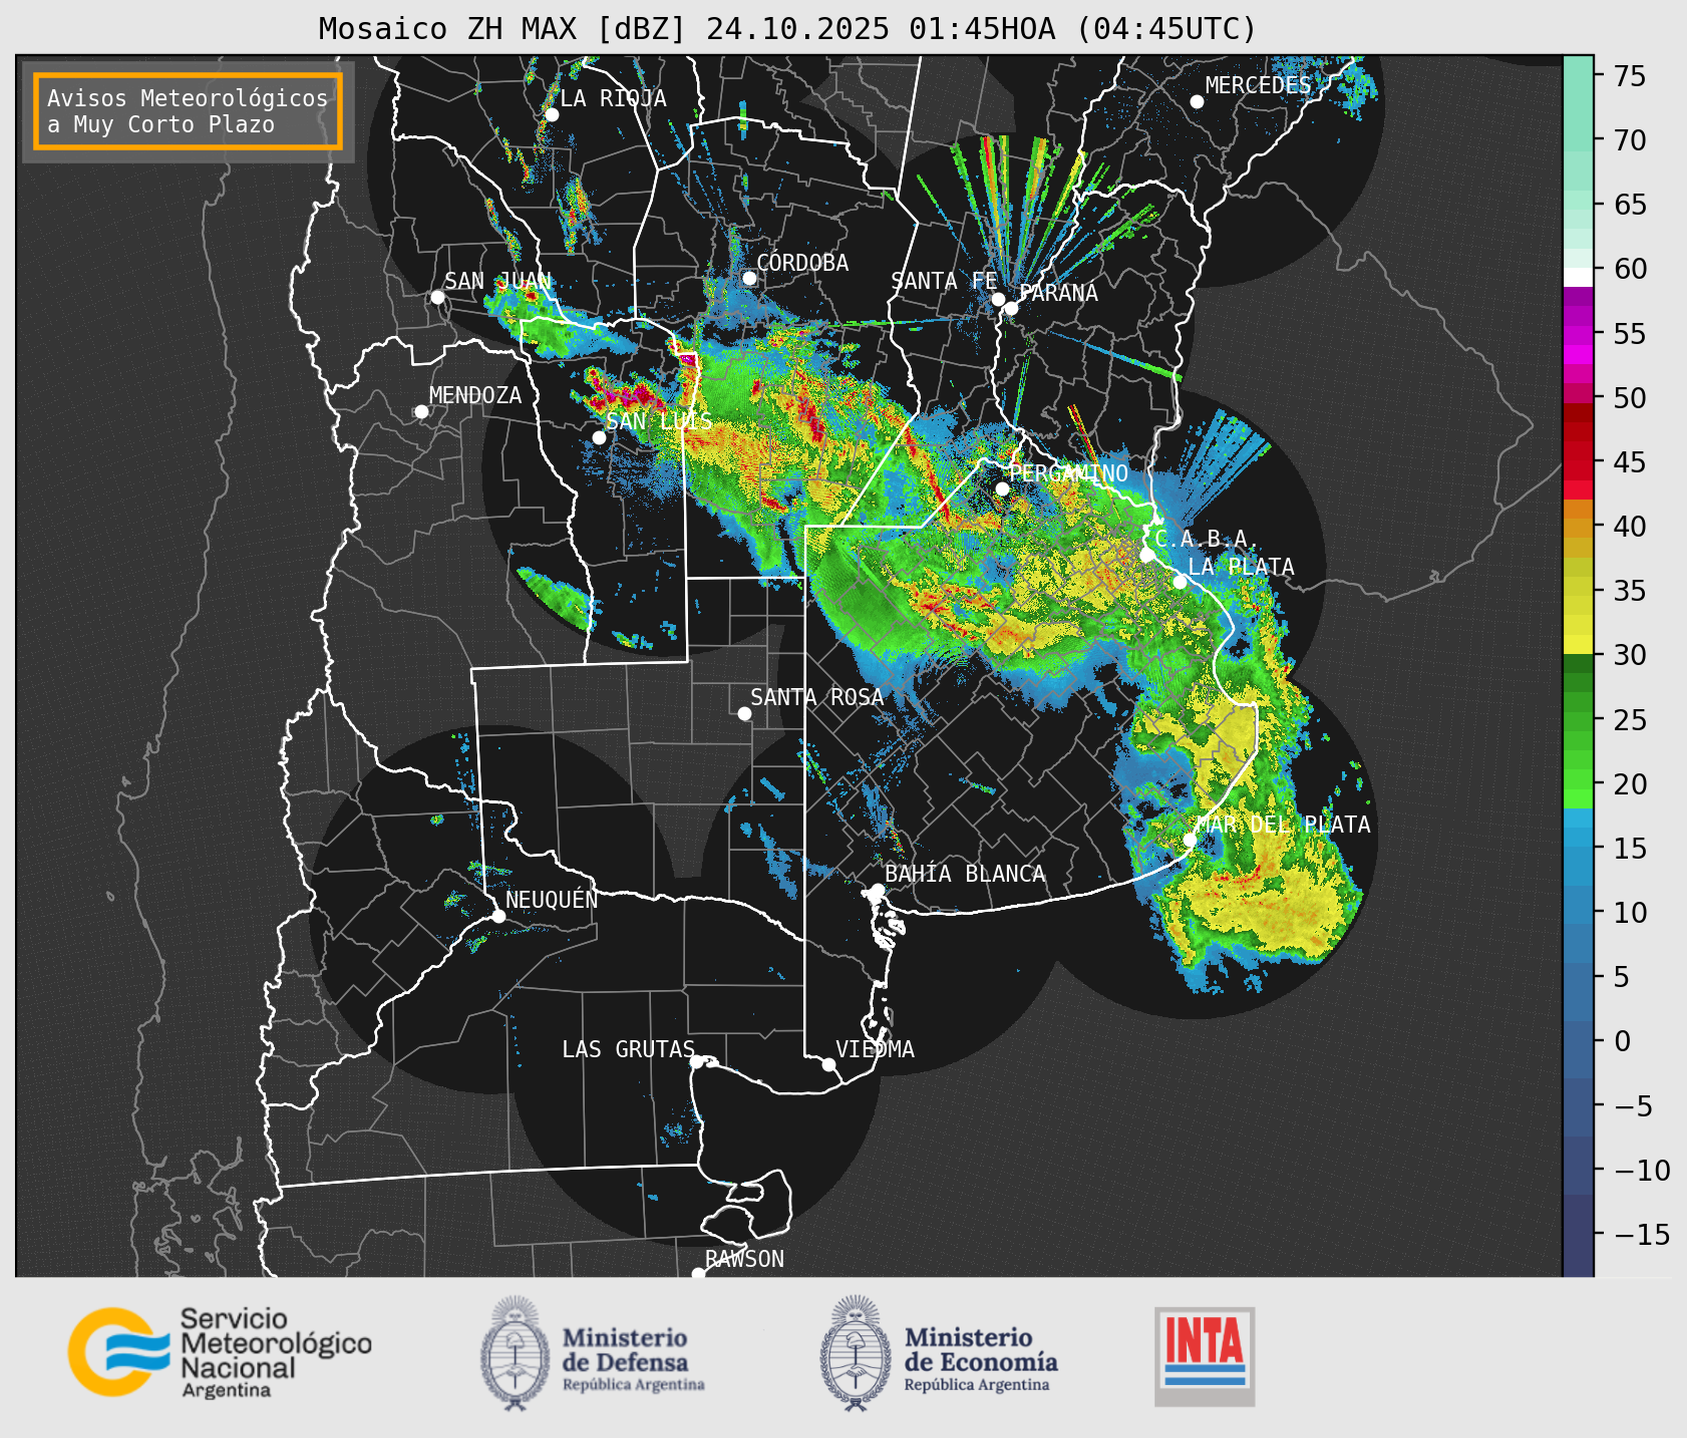Click the Neuquén city marker dot

498,916
